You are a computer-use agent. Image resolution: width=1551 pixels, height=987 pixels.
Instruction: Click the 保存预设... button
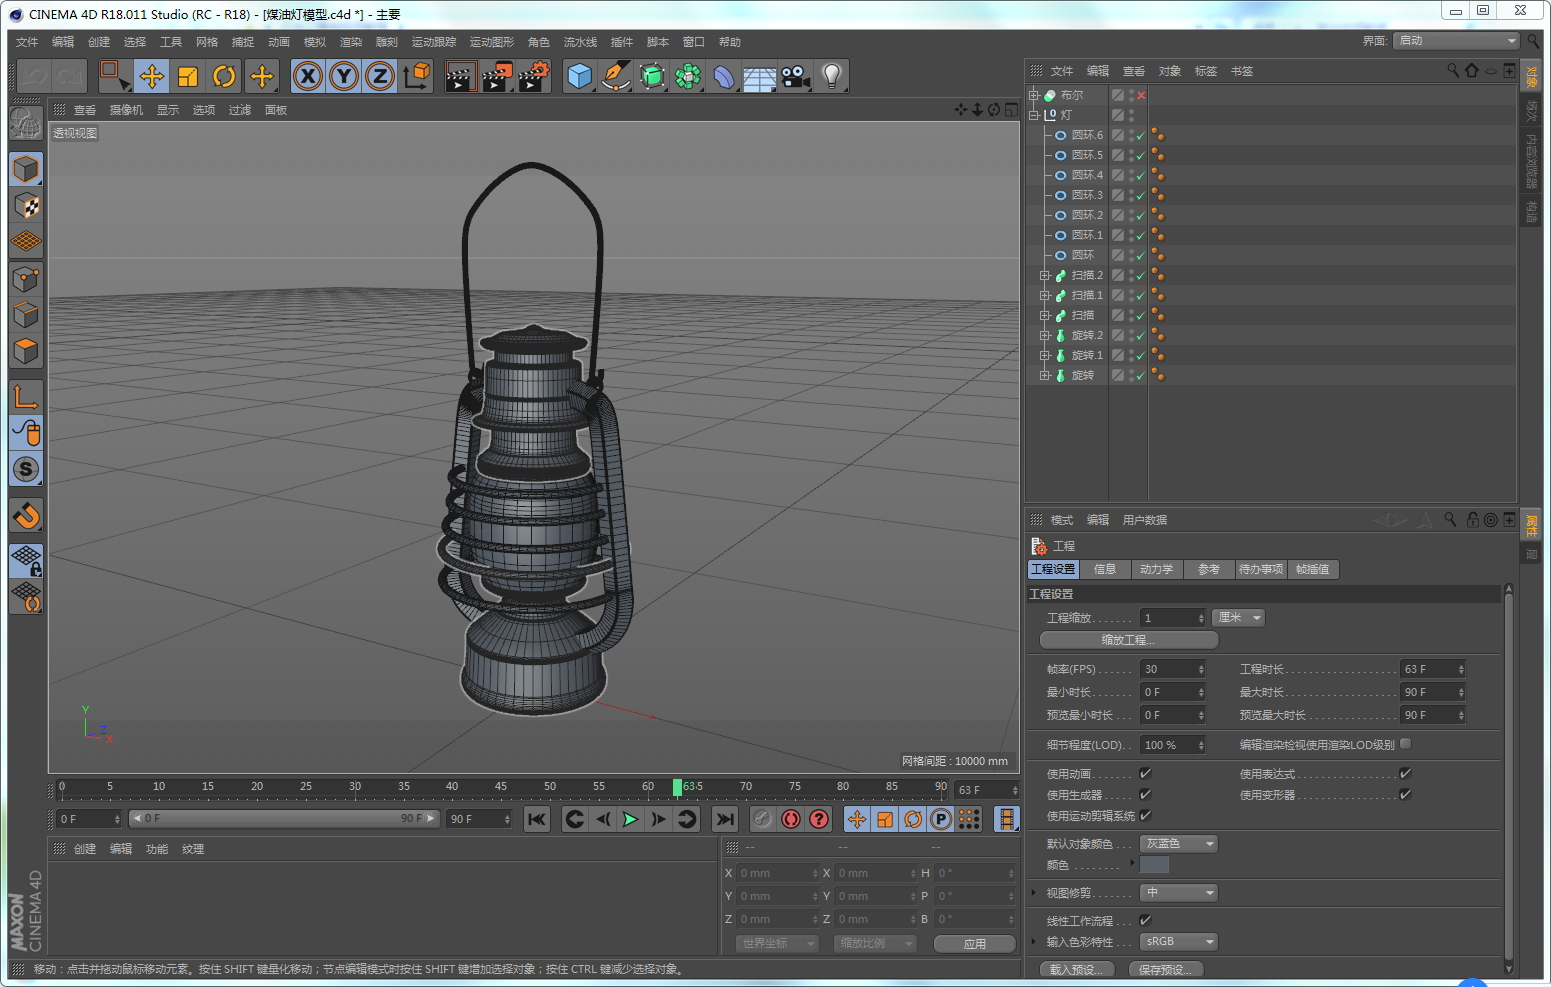click(1165, 969)
